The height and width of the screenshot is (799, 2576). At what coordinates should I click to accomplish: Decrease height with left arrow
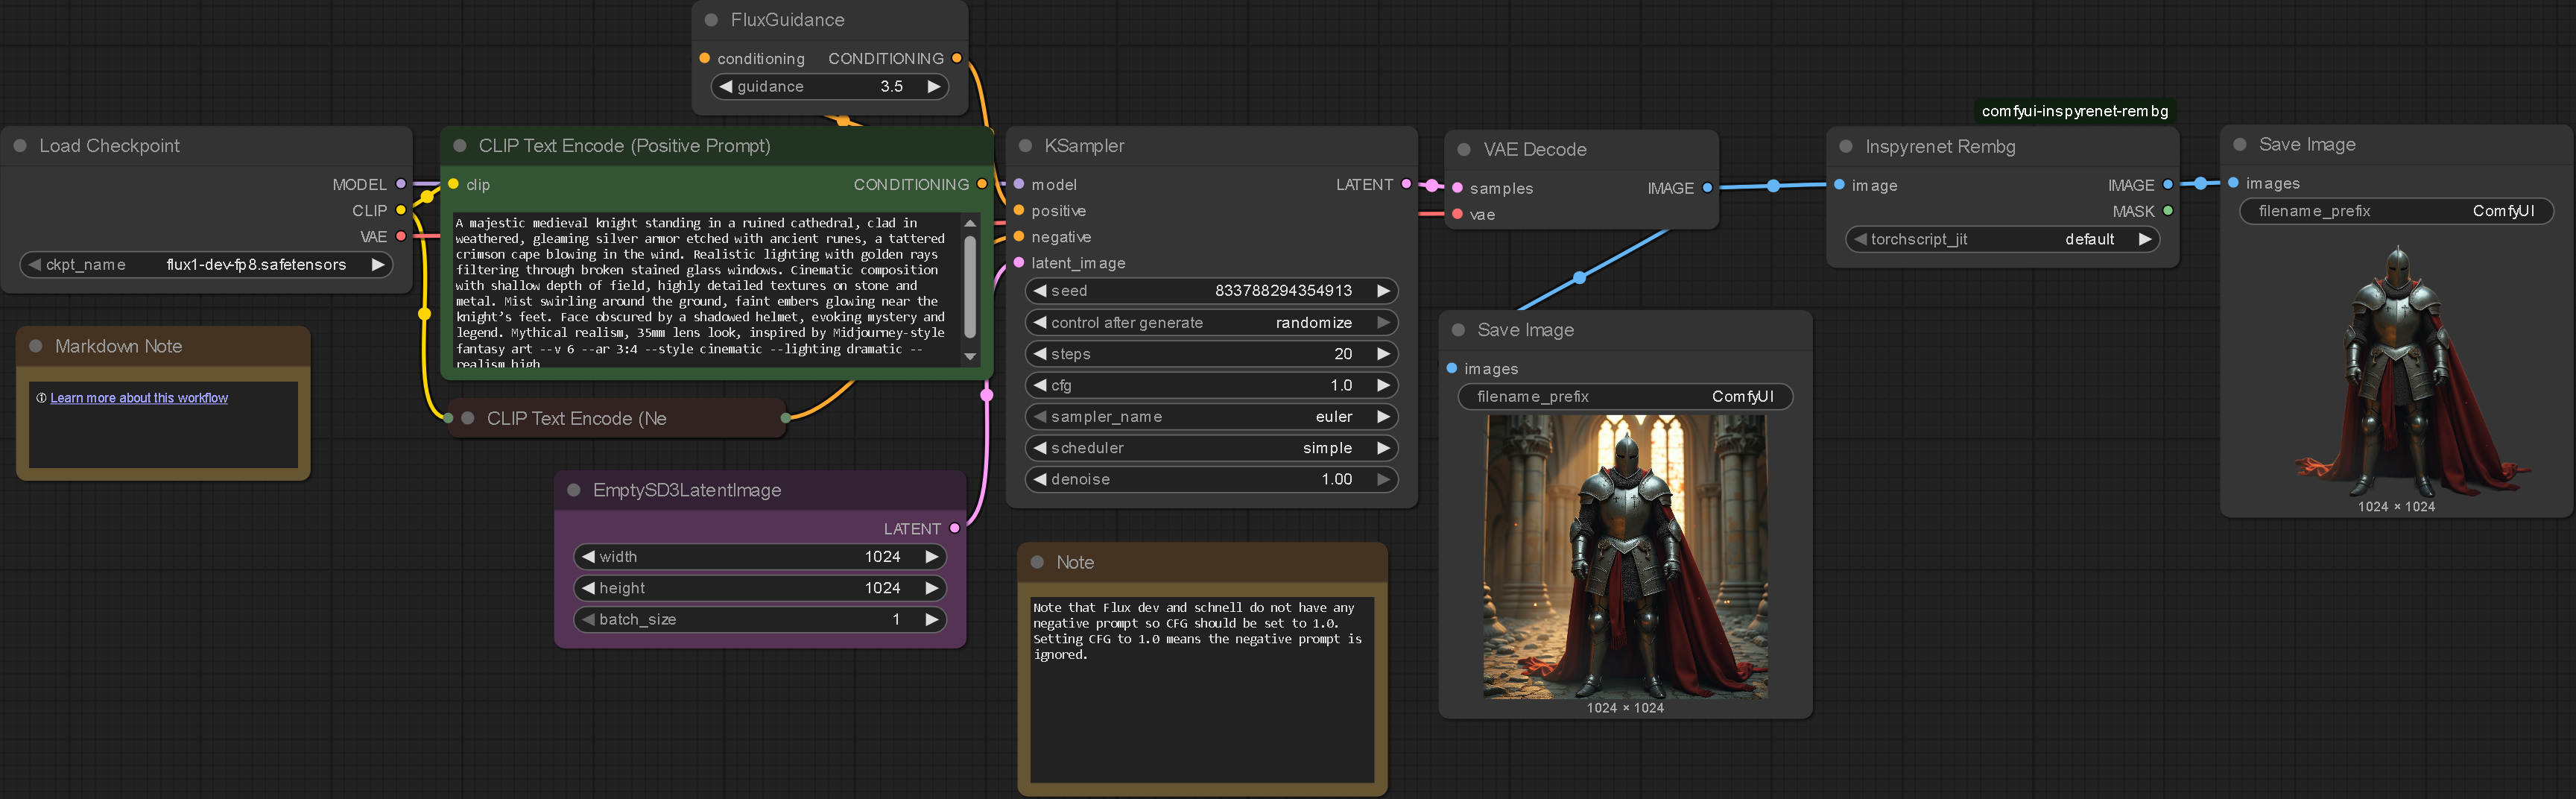pos(588,588)
